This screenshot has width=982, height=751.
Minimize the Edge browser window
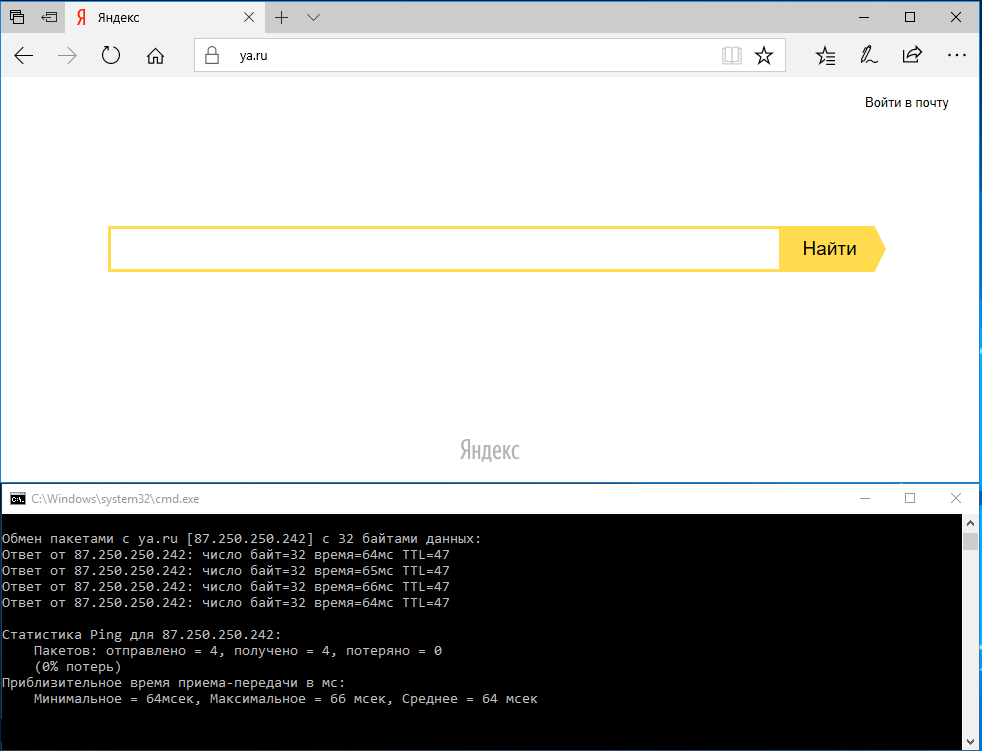click(x=864, y=18)
